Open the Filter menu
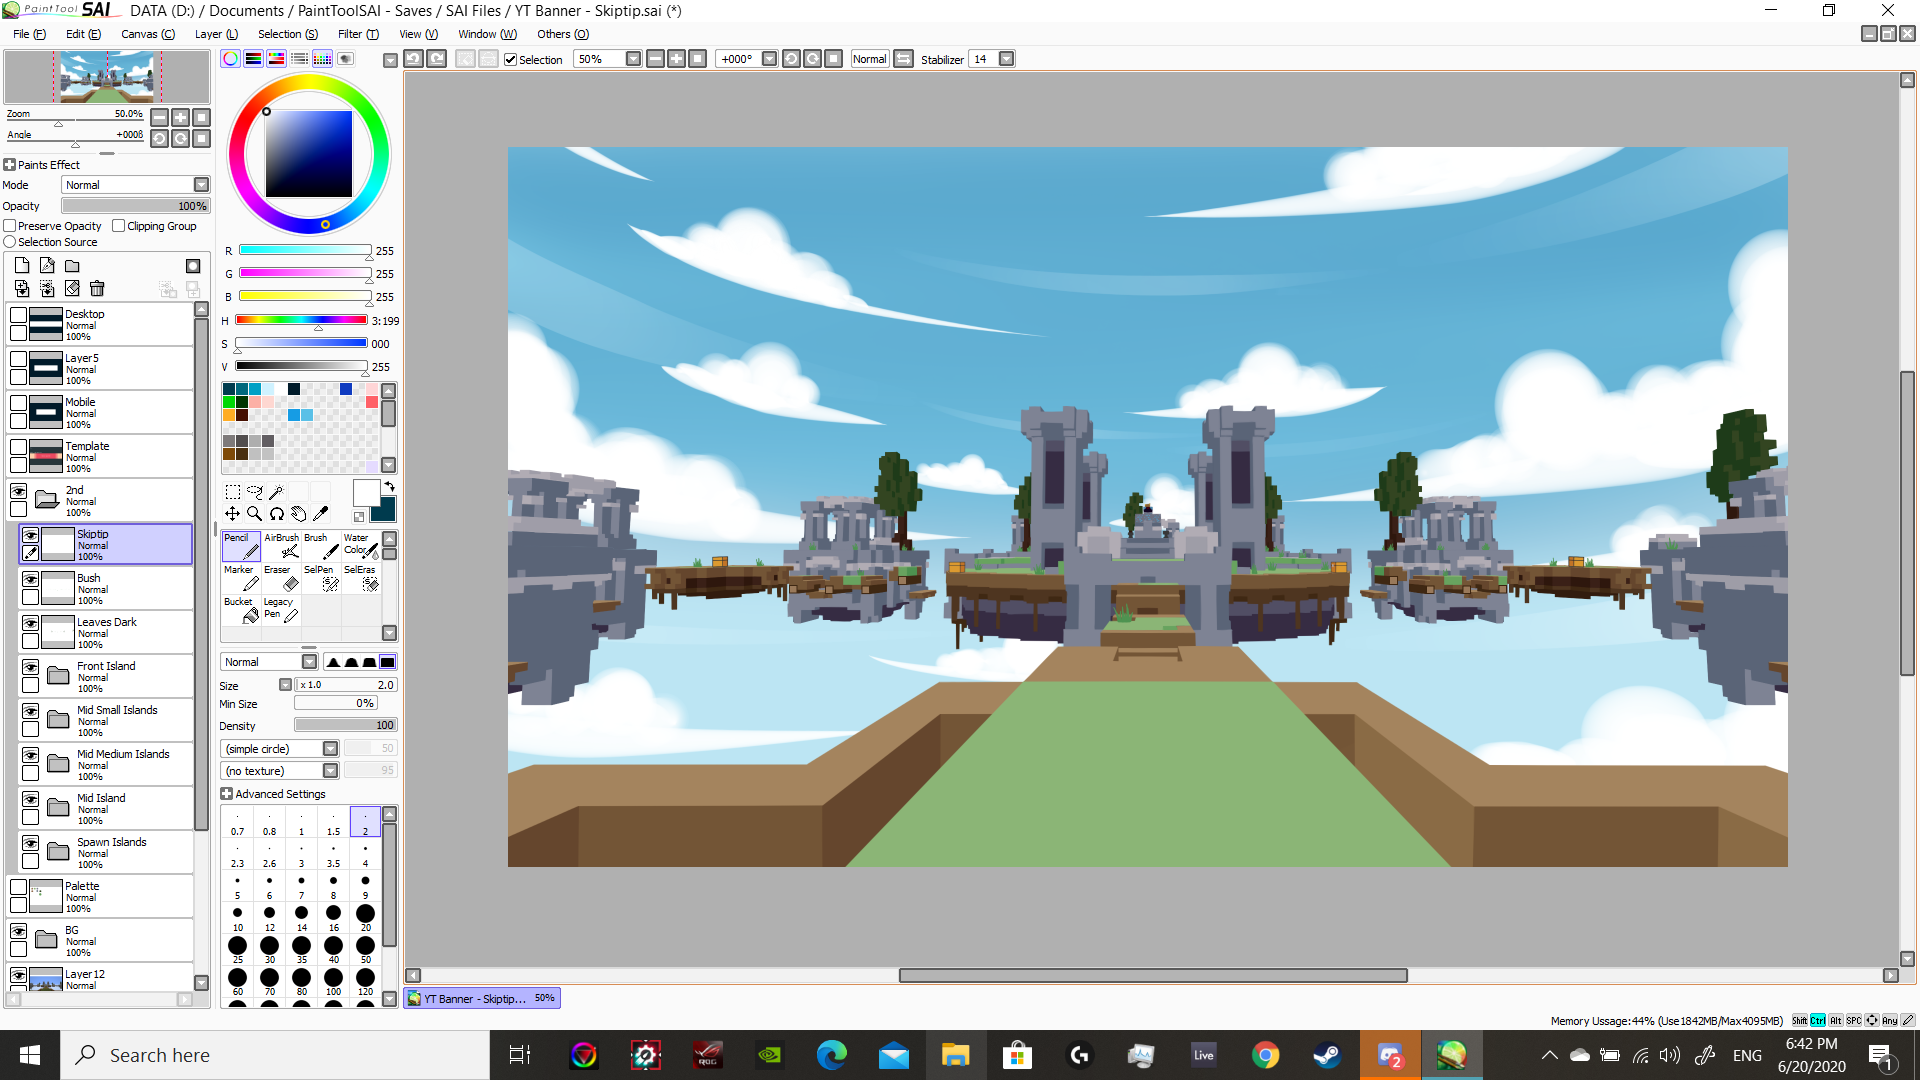This screenshot has height=1080, width=1920. click(x=358, y=34)
